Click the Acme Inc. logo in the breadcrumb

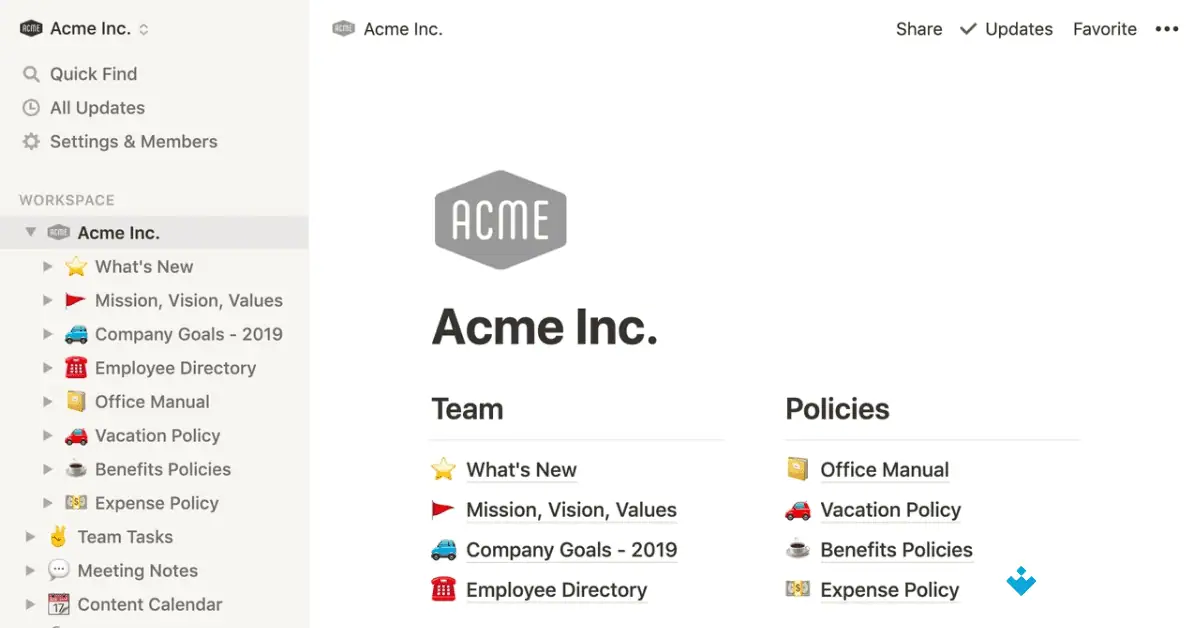(x=342, y=29)
